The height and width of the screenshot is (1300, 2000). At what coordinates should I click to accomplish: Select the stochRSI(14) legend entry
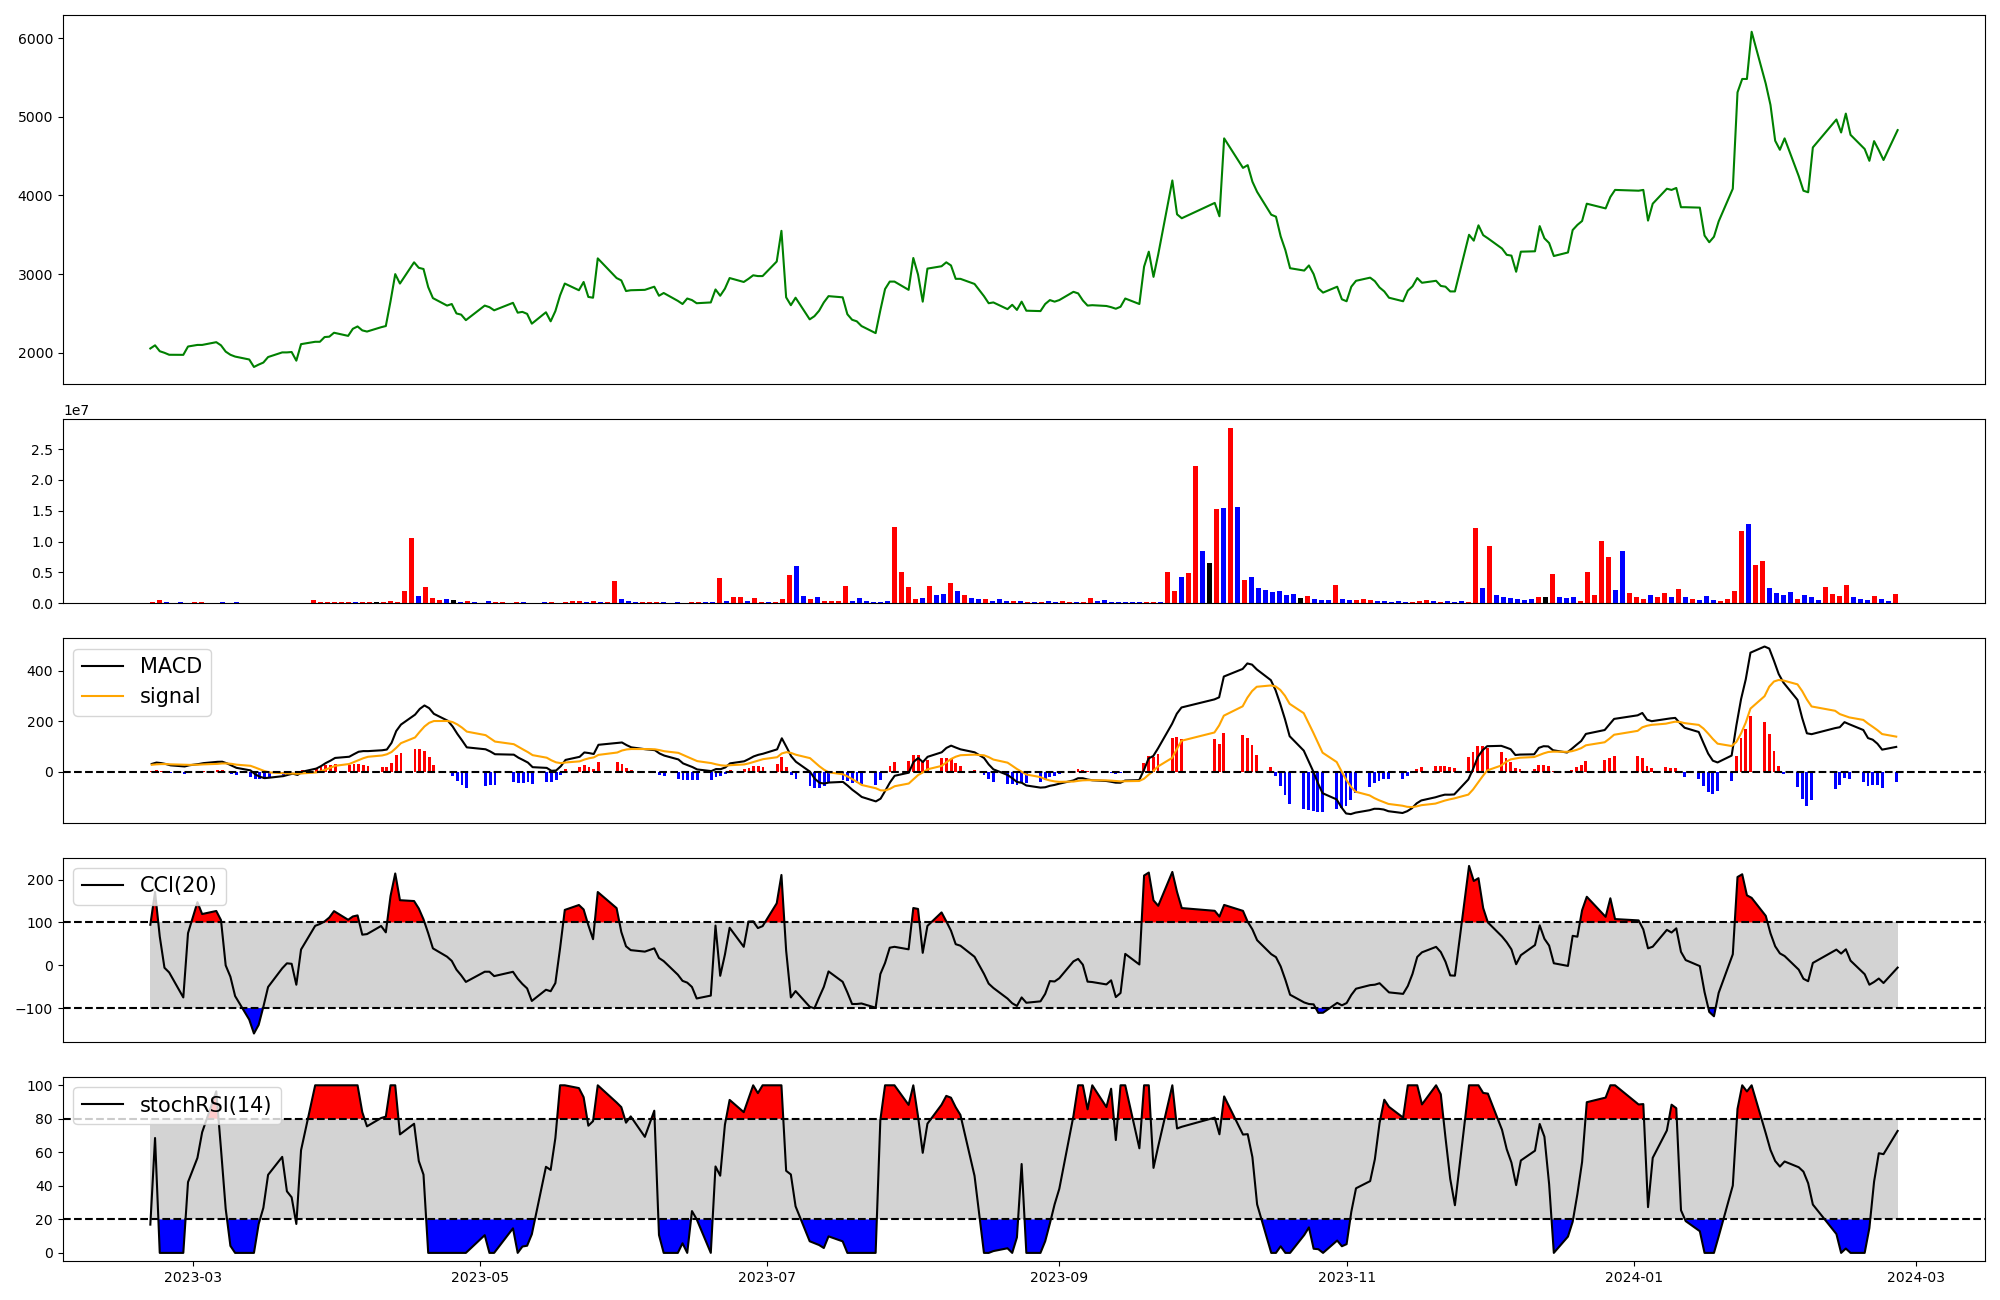205,1105
